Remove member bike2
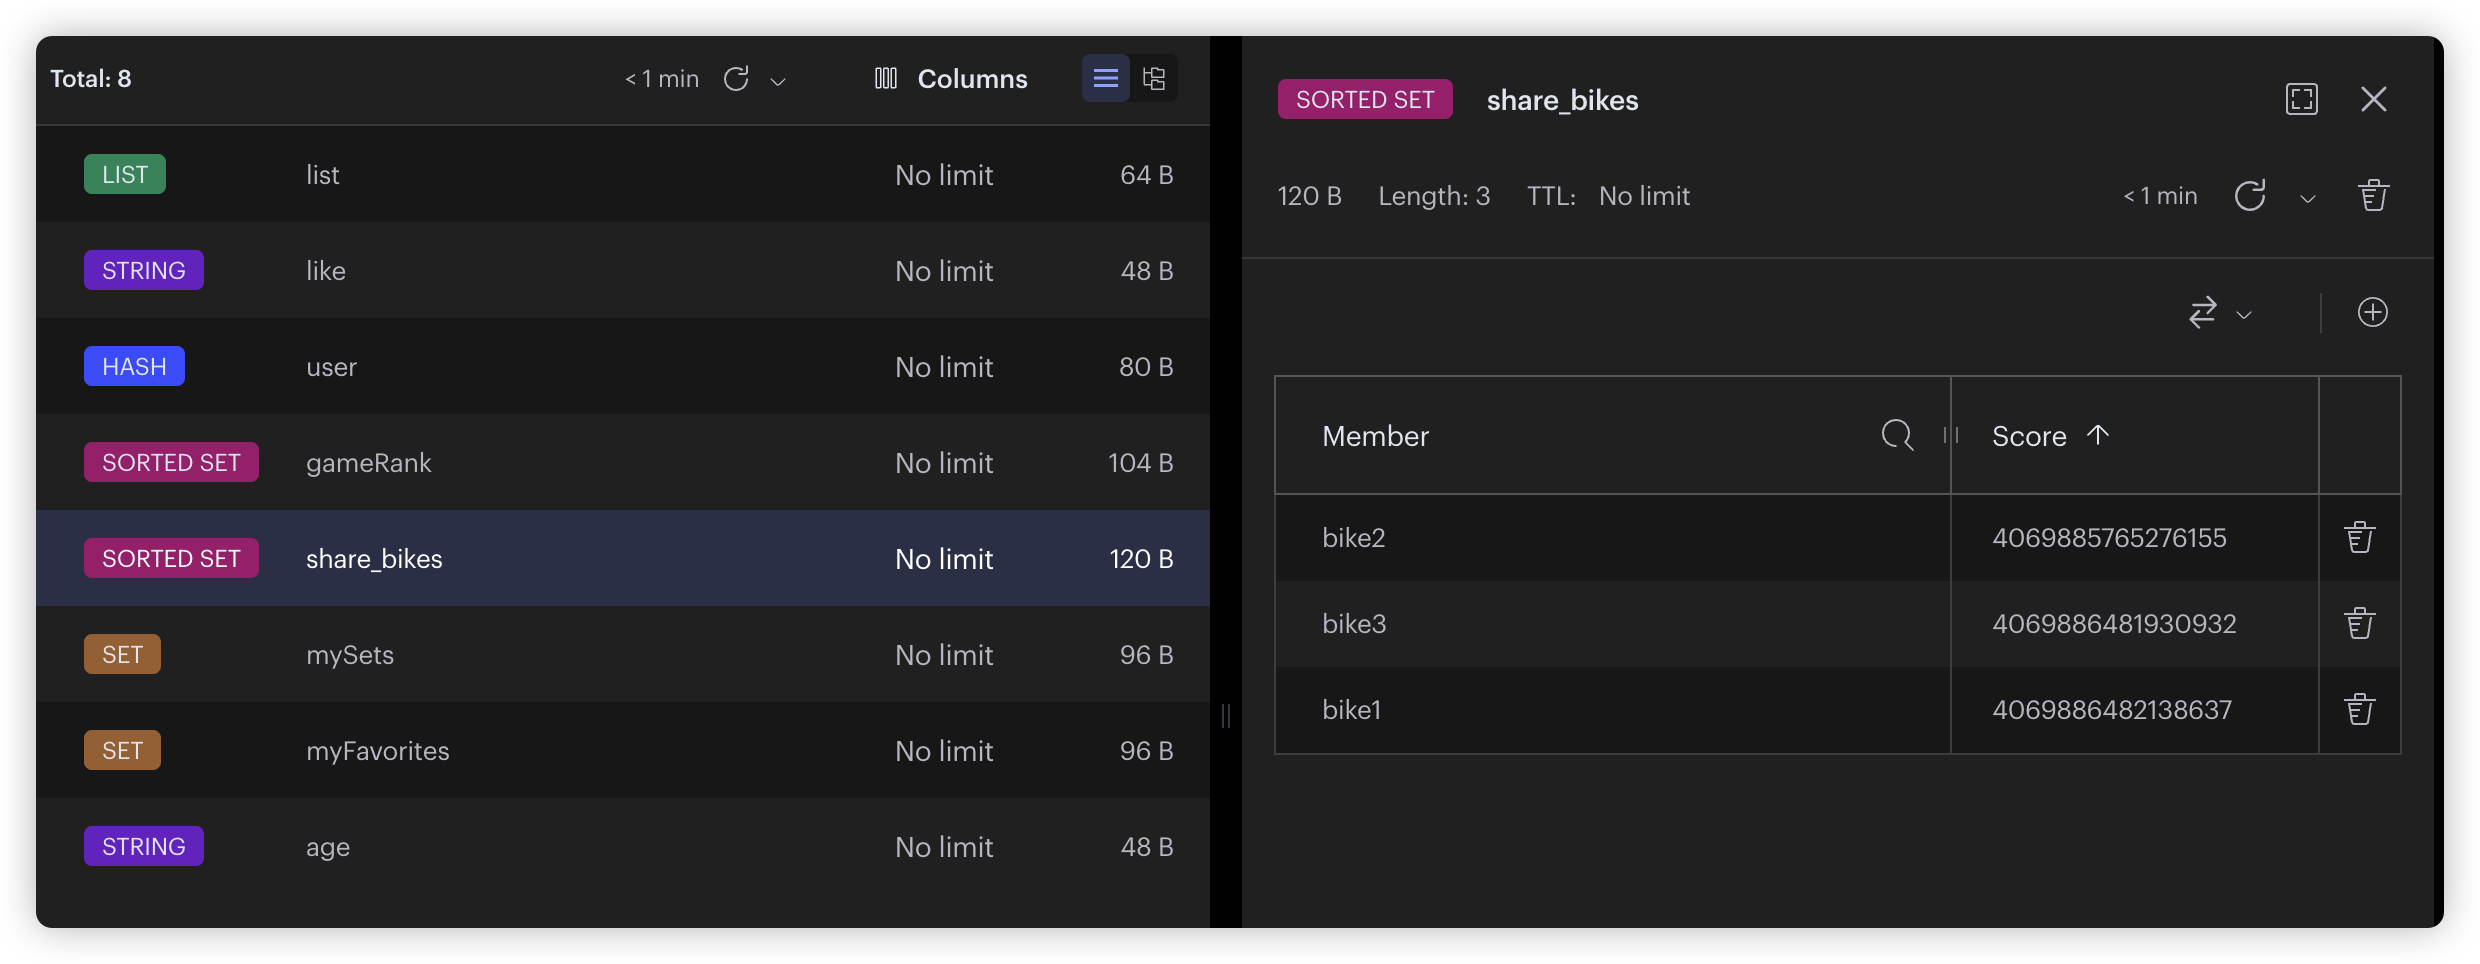The height and width of the screenshot is (964, 2480). (2359, 538)
